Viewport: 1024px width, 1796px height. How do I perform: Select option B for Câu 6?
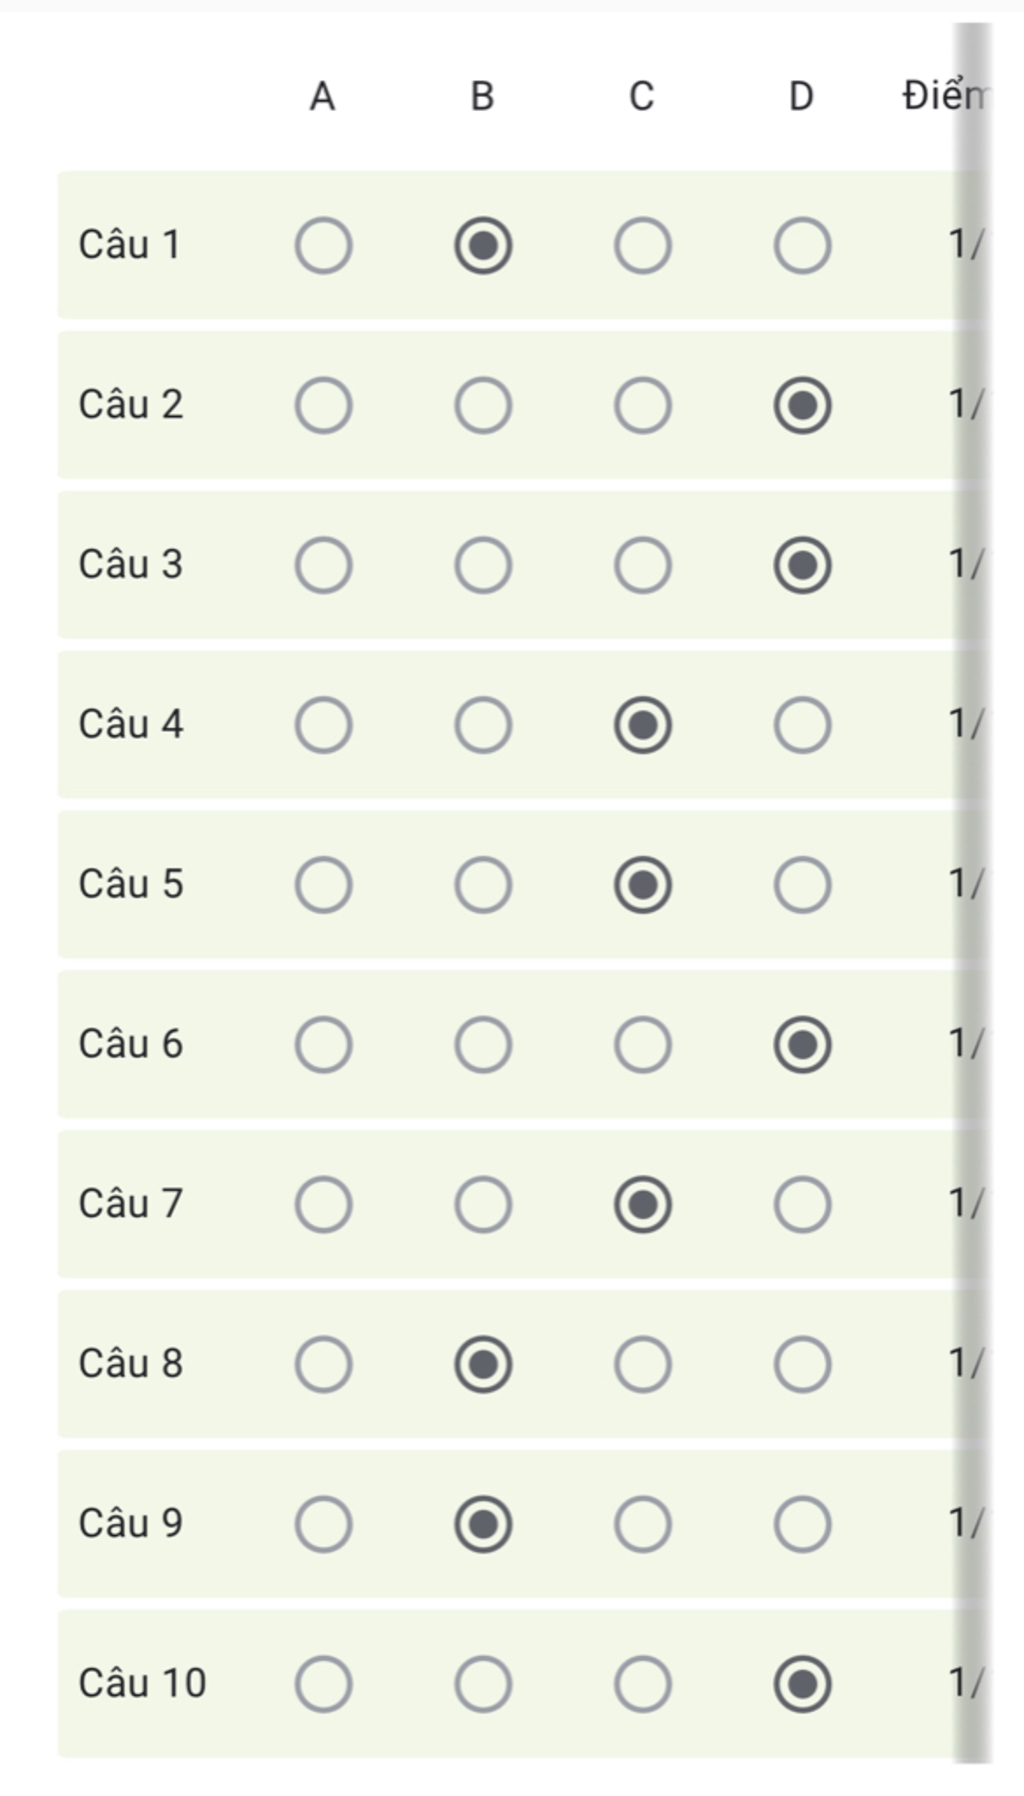click(483, 1045)
